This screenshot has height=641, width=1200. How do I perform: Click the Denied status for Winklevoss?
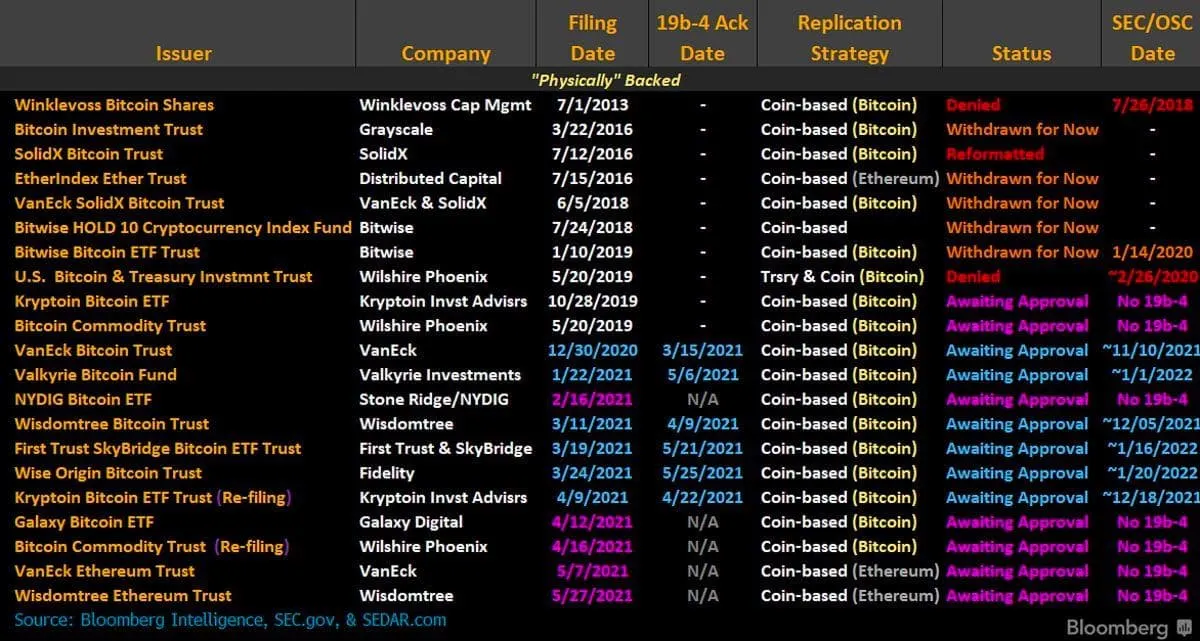coord(972,104)
